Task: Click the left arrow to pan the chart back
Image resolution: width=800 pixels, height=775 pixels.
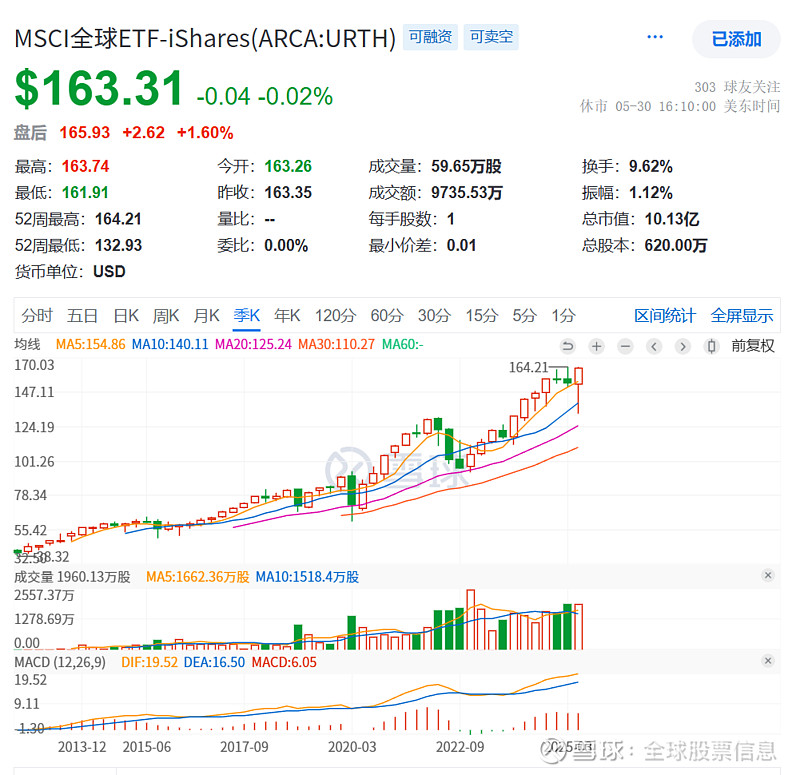Action: point(653,346)
